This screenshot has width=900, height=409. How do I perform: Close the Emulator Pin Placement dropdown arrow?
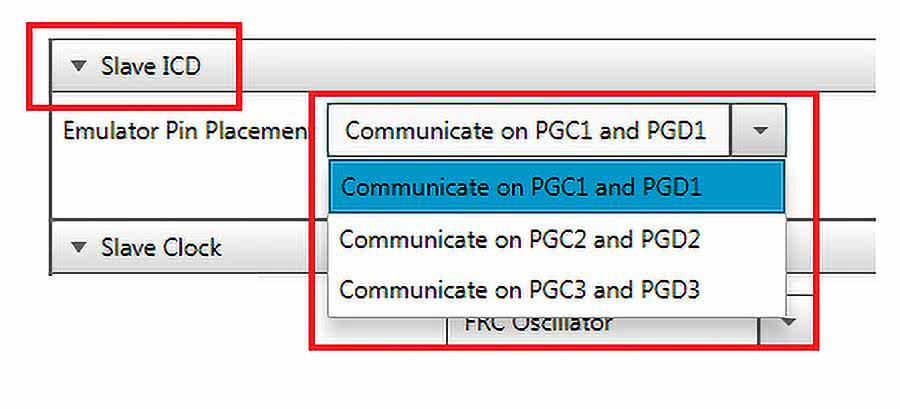pos(760,131)
